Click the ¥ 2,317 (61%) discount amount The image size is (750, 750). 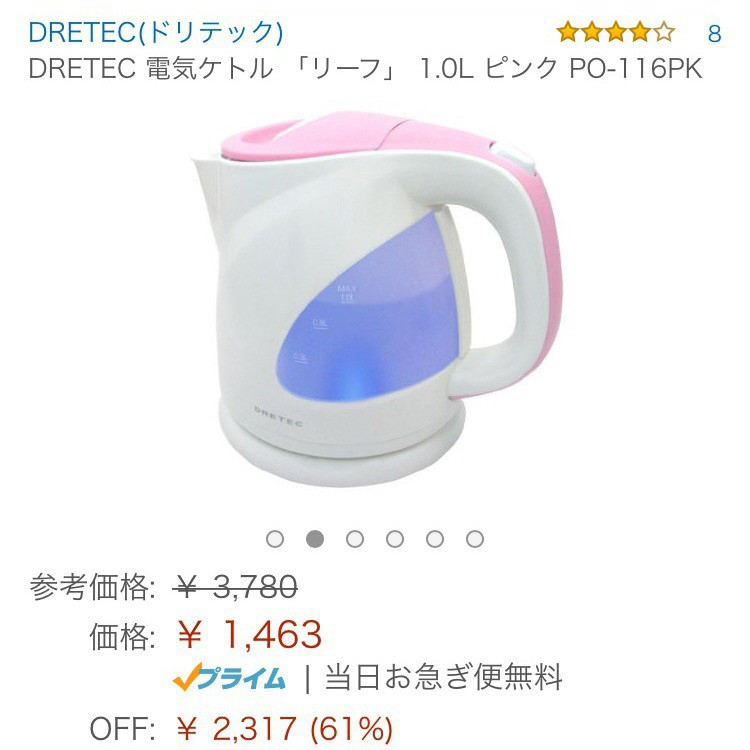[285, 728]
